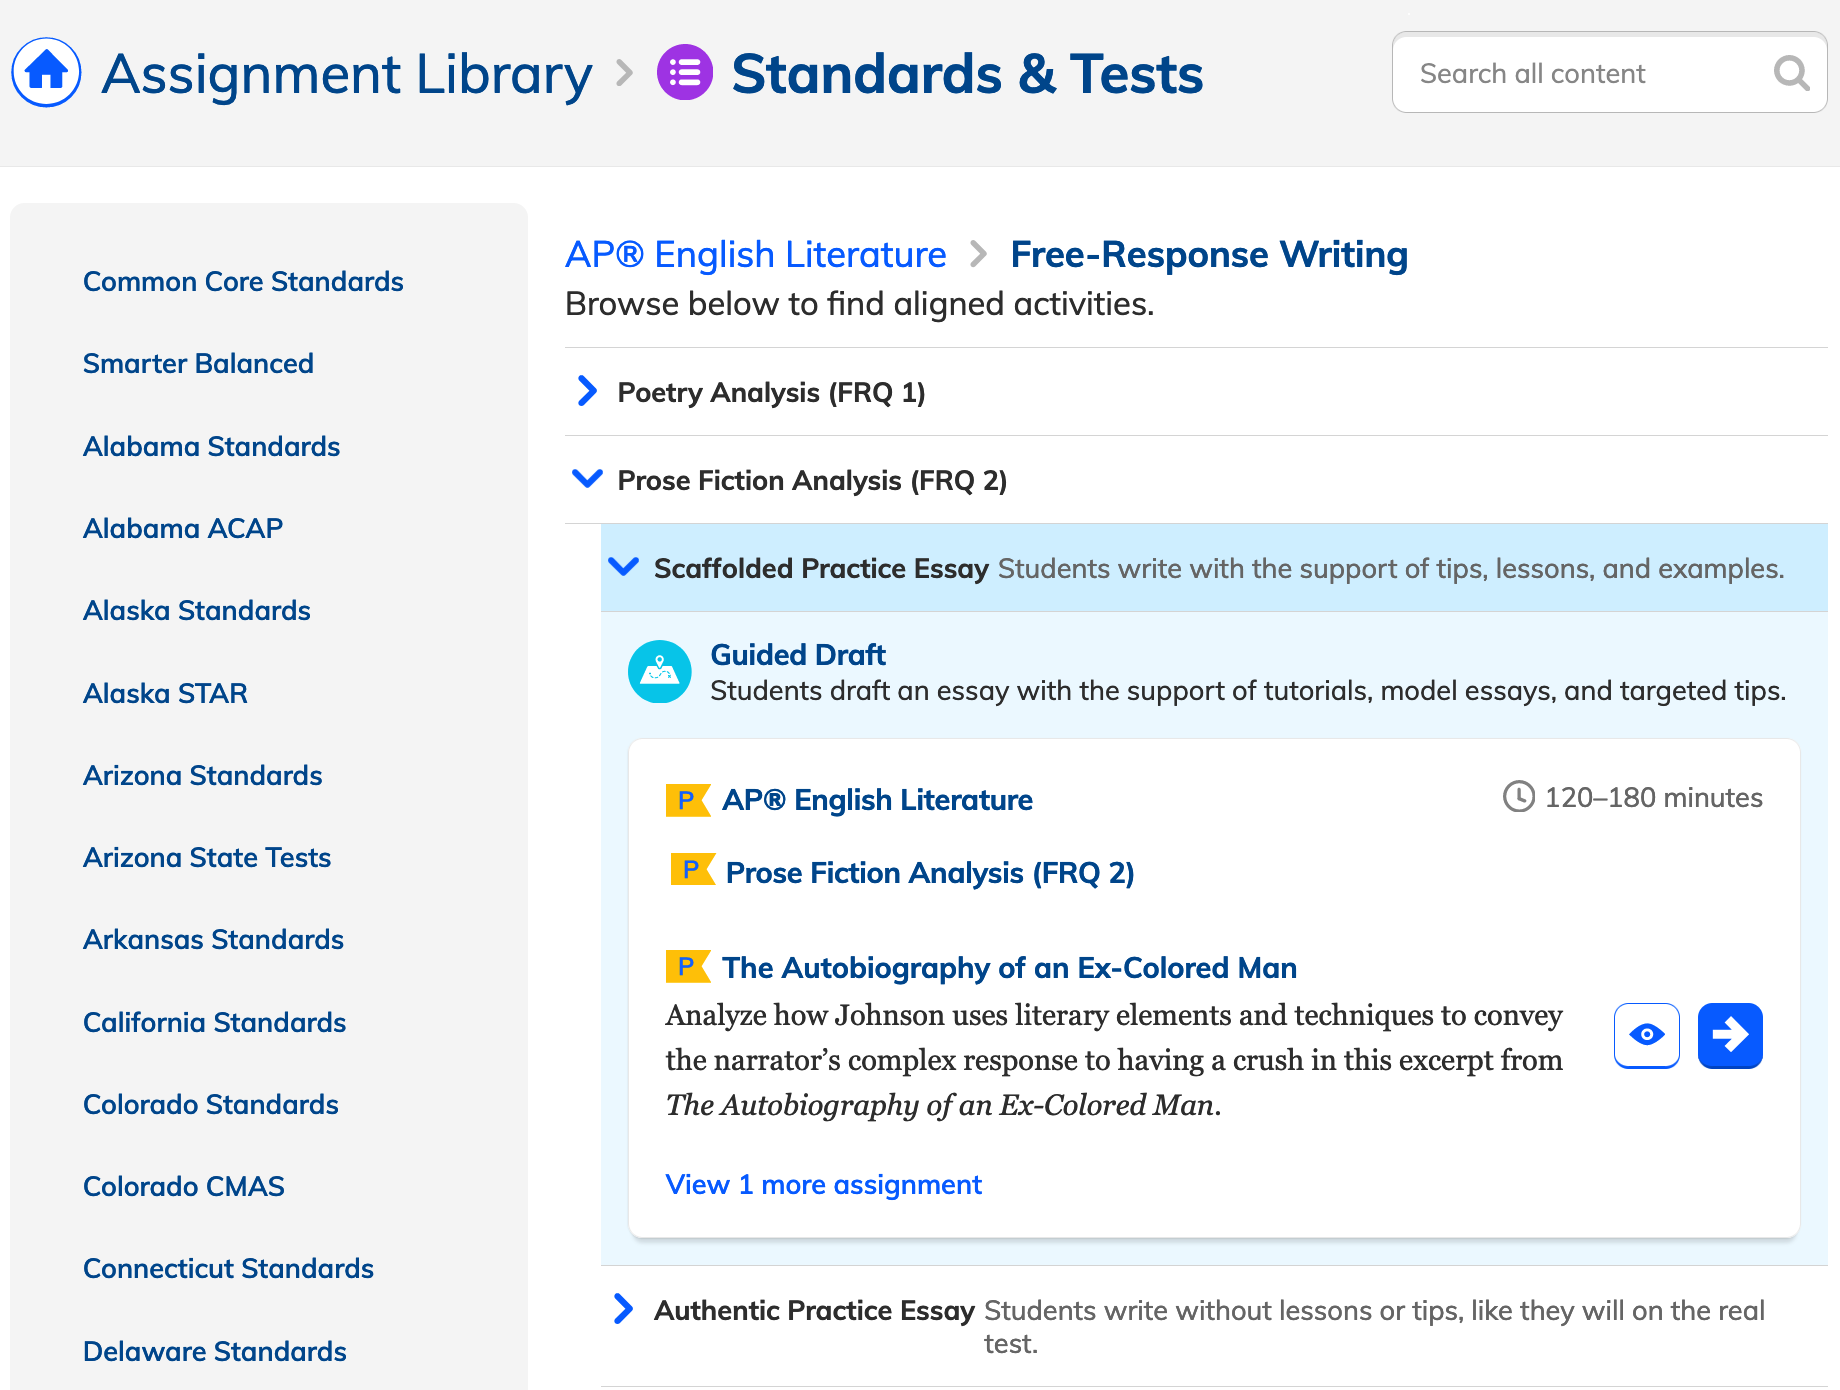Click Scaffolded Practice Essay title
Image resolution: width=1840 pixels, height=1390 pixels.
tap(821, 568)
